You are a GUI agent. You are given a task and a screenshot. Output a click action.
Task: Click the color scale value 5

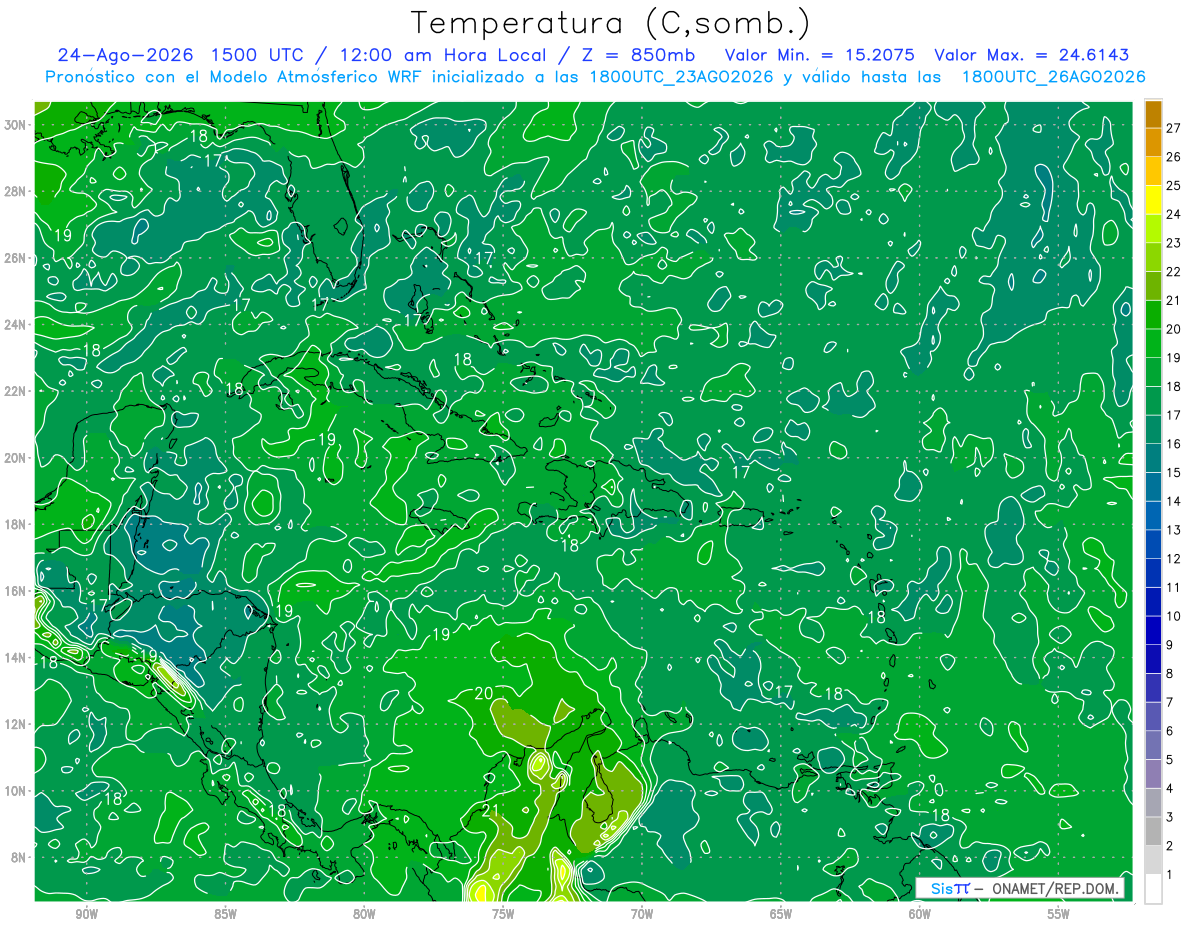1171,760
